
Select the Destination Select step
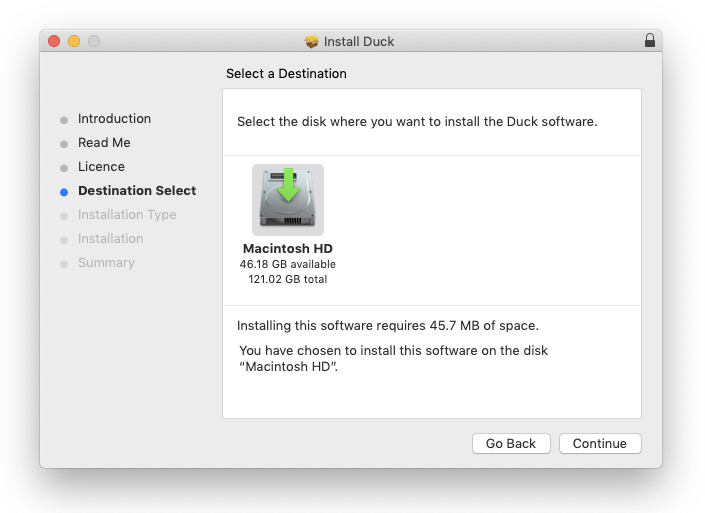pyautogui.click(x=137, y=191)
